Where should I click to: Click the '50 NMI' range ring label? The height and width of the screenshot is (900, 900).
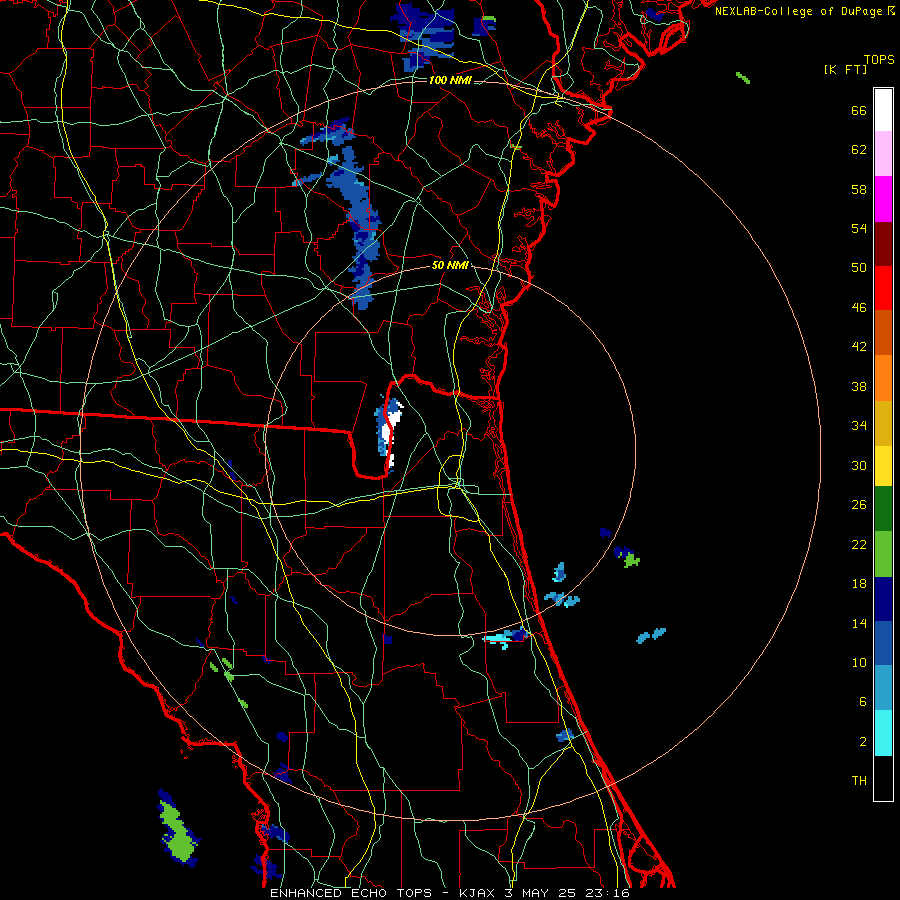tap(450, 265)
